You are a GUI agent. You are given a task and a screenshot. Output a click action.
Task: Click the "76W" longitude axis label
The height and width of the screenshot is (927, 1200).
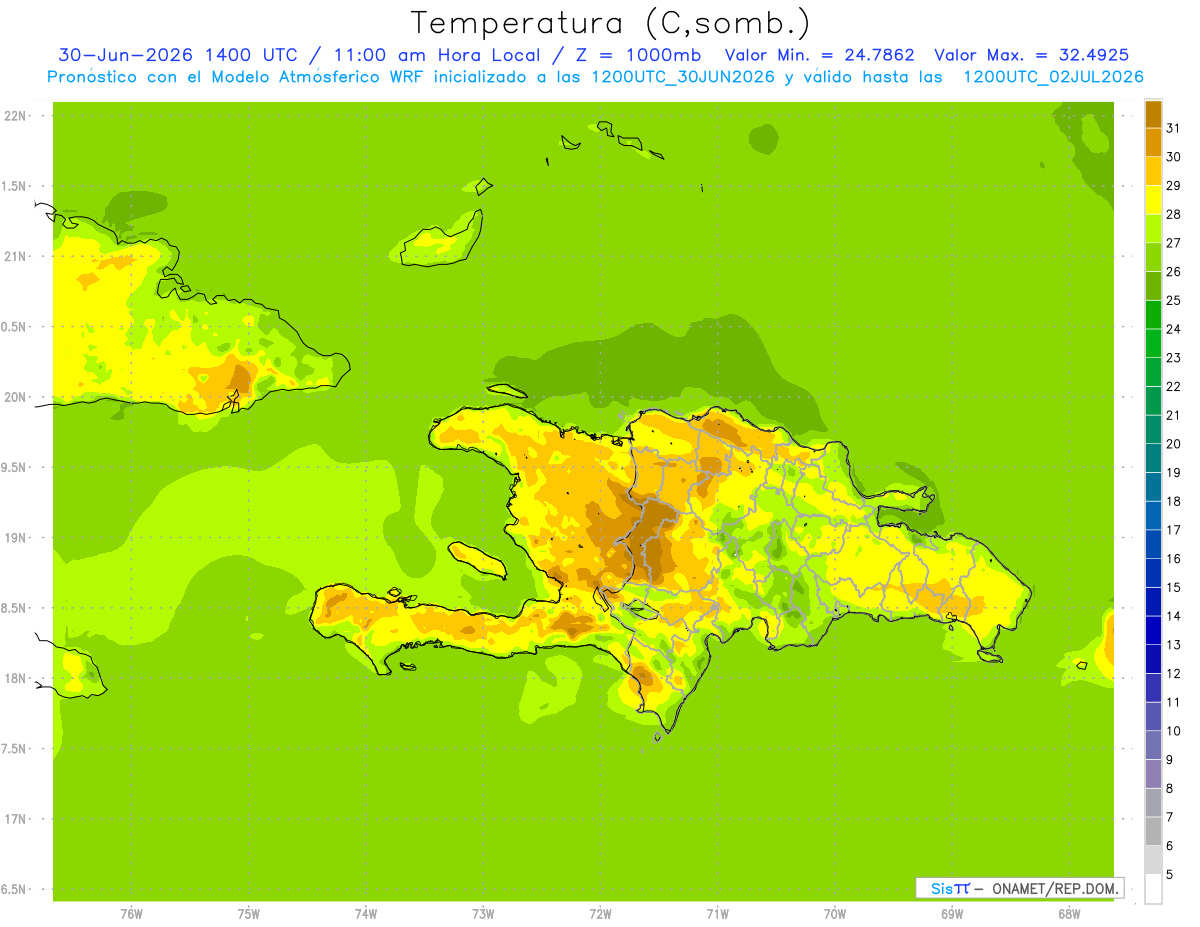(x=131, y=914)
